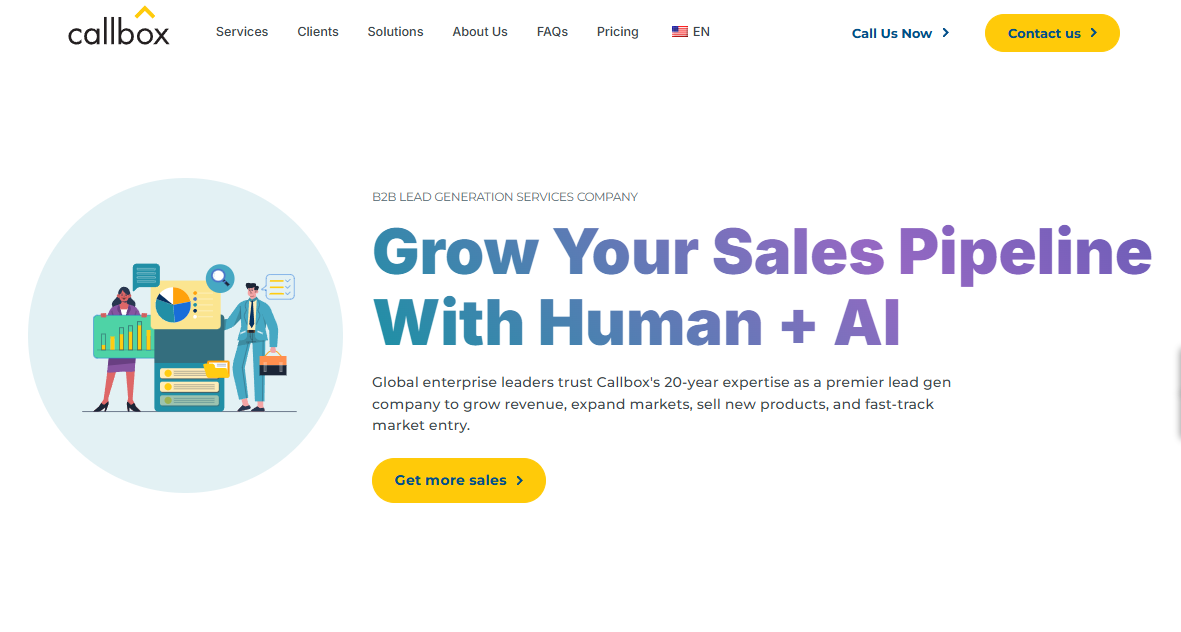Open the EN language selector
Screen dimensions: 1181x632
coord(701,32)
